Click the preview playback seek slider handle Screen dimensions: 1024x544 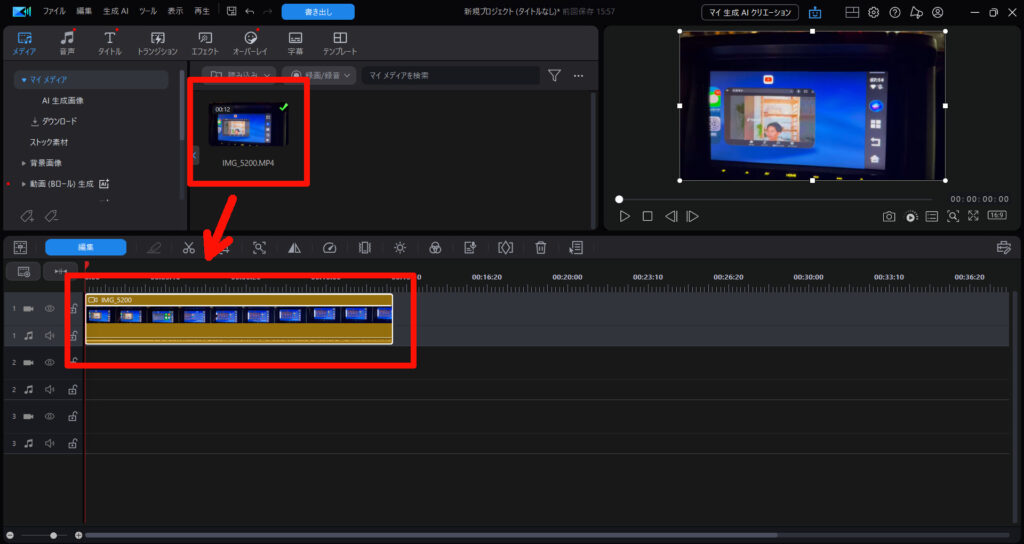tap(619, 199)
